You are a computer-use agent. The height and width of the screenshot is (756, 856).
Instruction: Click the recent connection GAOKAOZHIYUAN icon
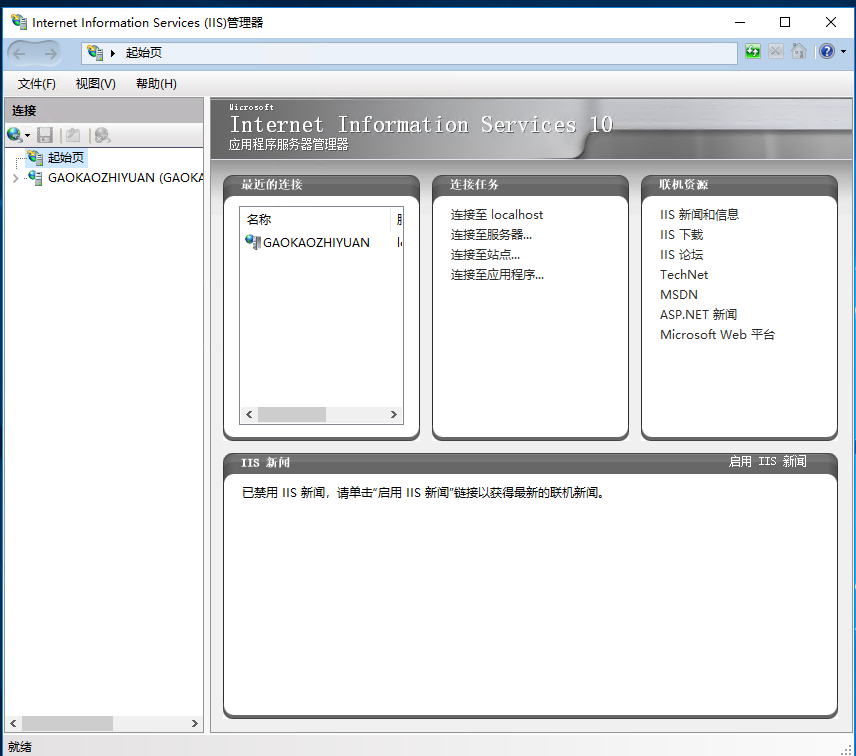[x=253, y=242]
